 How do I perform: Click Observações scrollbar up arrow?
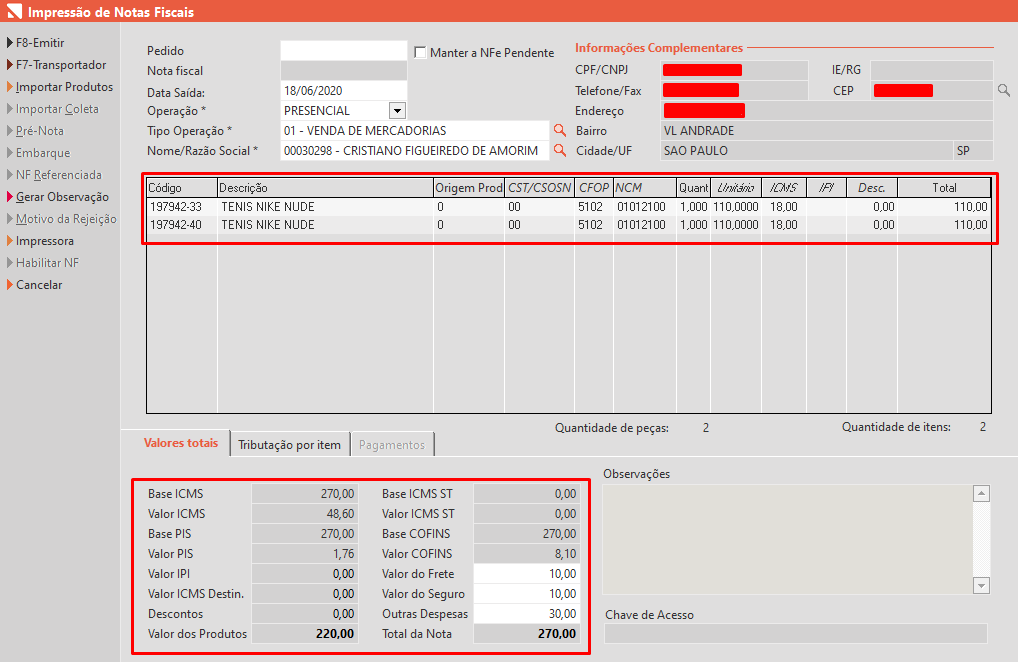981,494
